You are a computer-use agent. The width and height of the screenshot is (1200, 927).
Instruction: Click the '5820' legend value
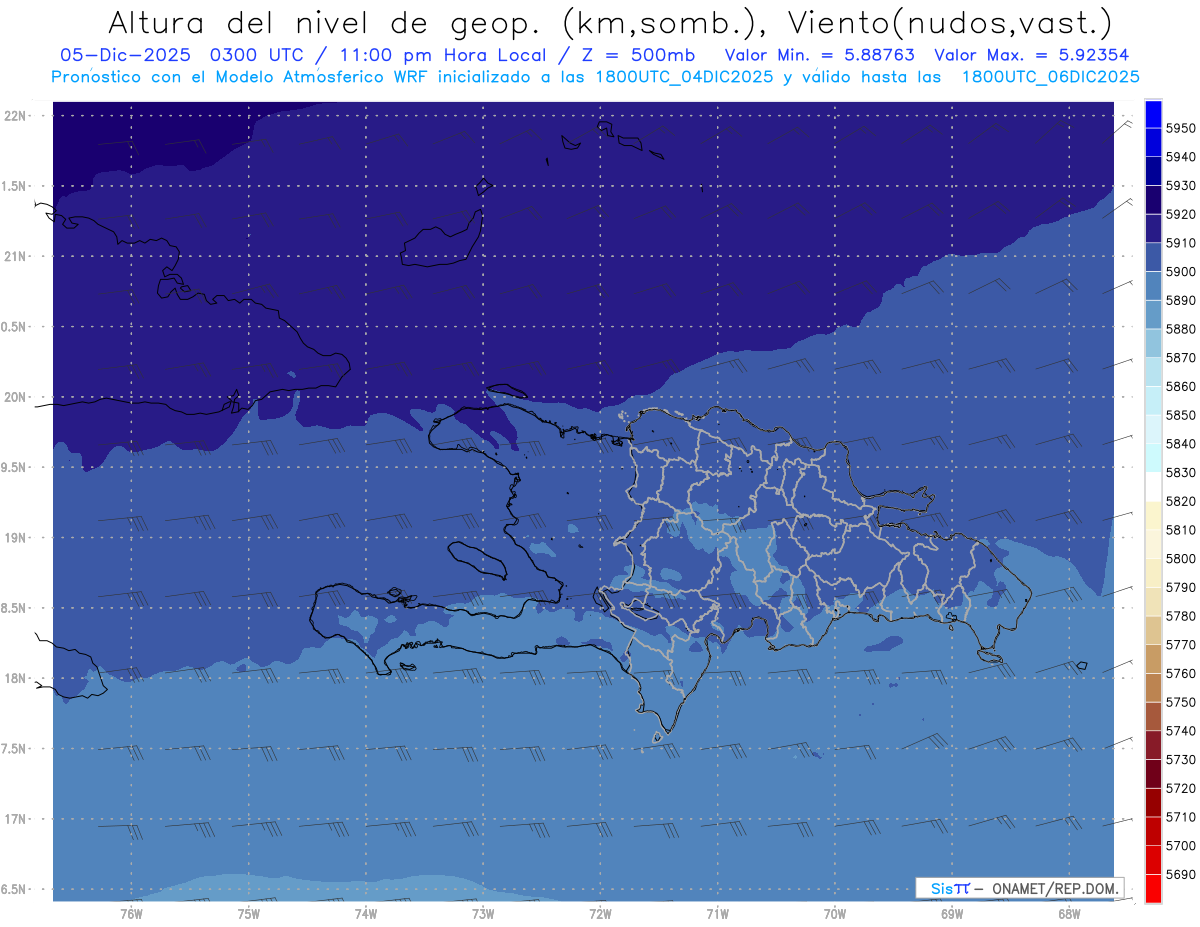pyautogui.click(x=1181, y=501)
